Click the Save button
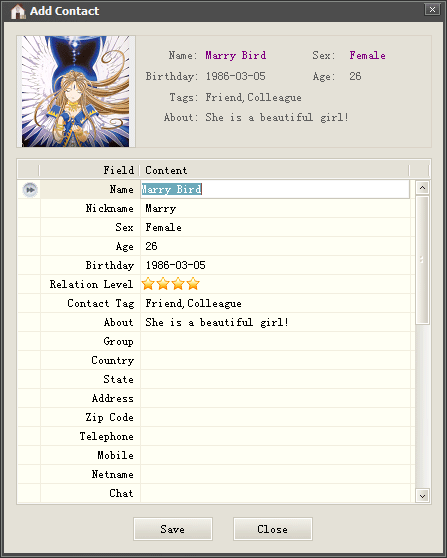Image resolution: width=447 pixels, height=558 pixels. tap(173, 529)
